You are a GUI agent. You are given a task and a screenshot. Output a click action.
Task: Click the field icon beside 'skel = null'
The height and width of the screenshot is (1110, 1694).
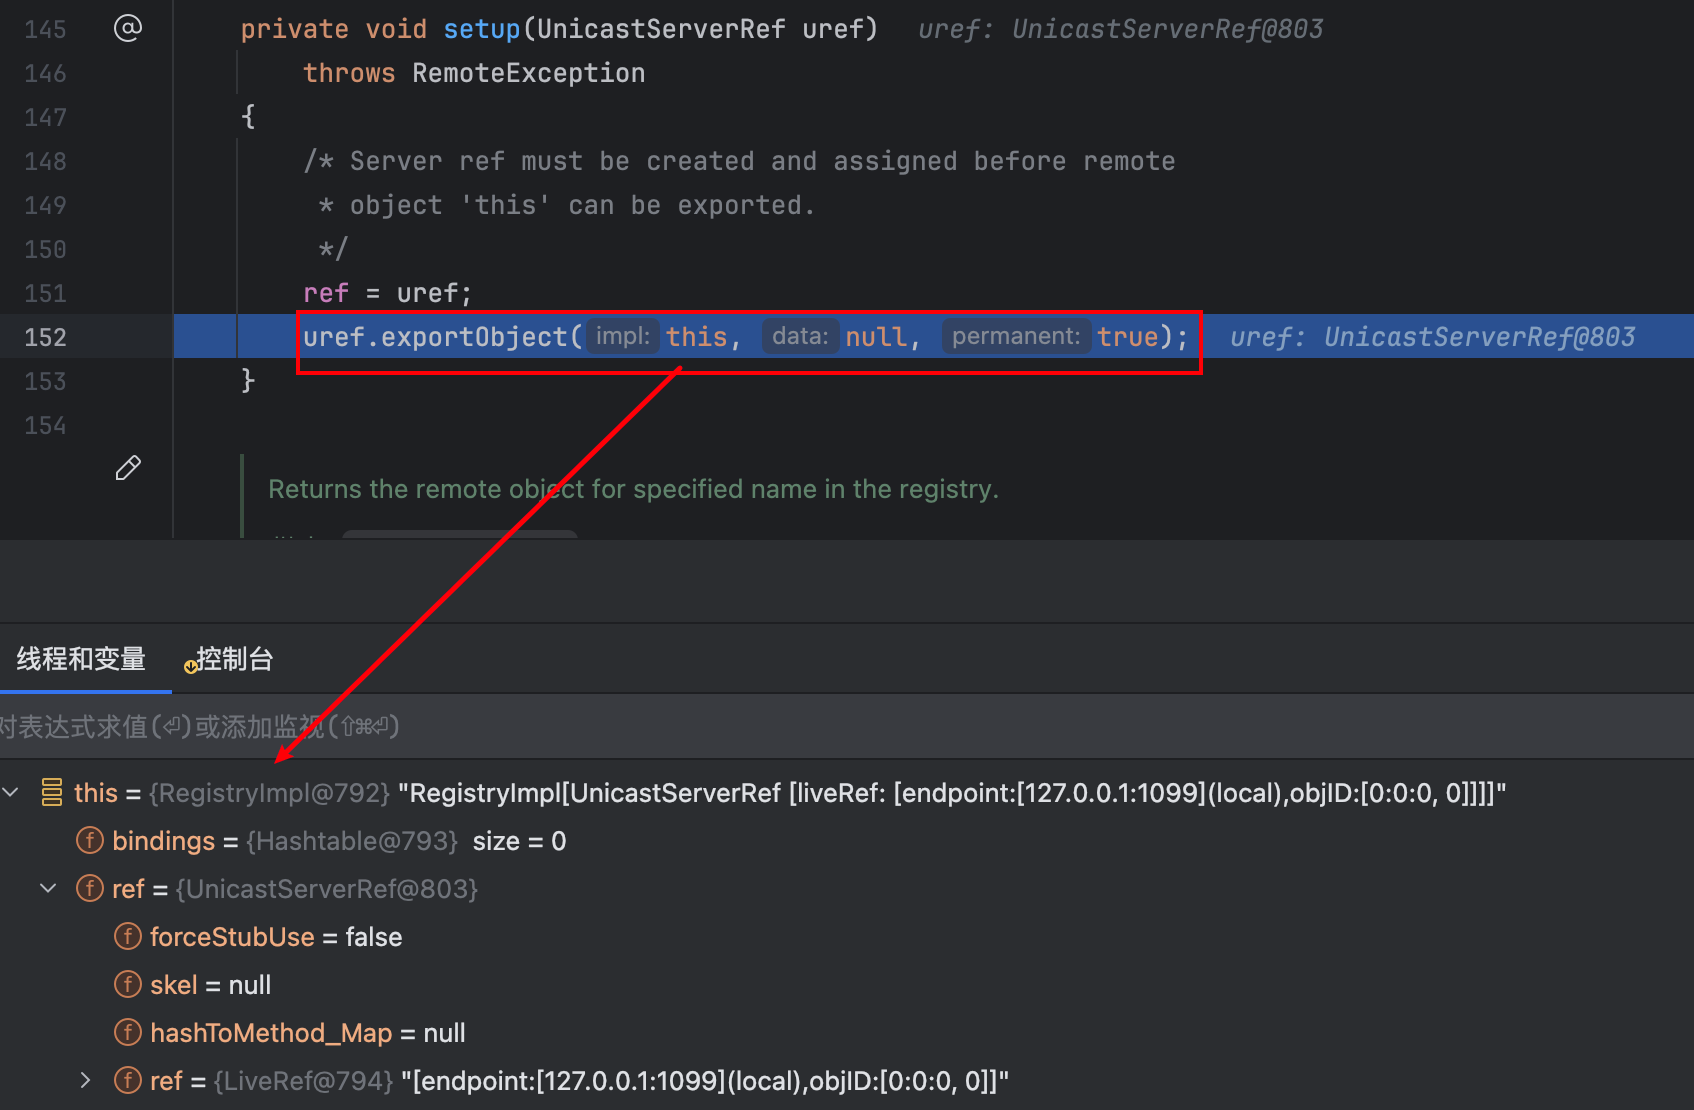(128, 984)
